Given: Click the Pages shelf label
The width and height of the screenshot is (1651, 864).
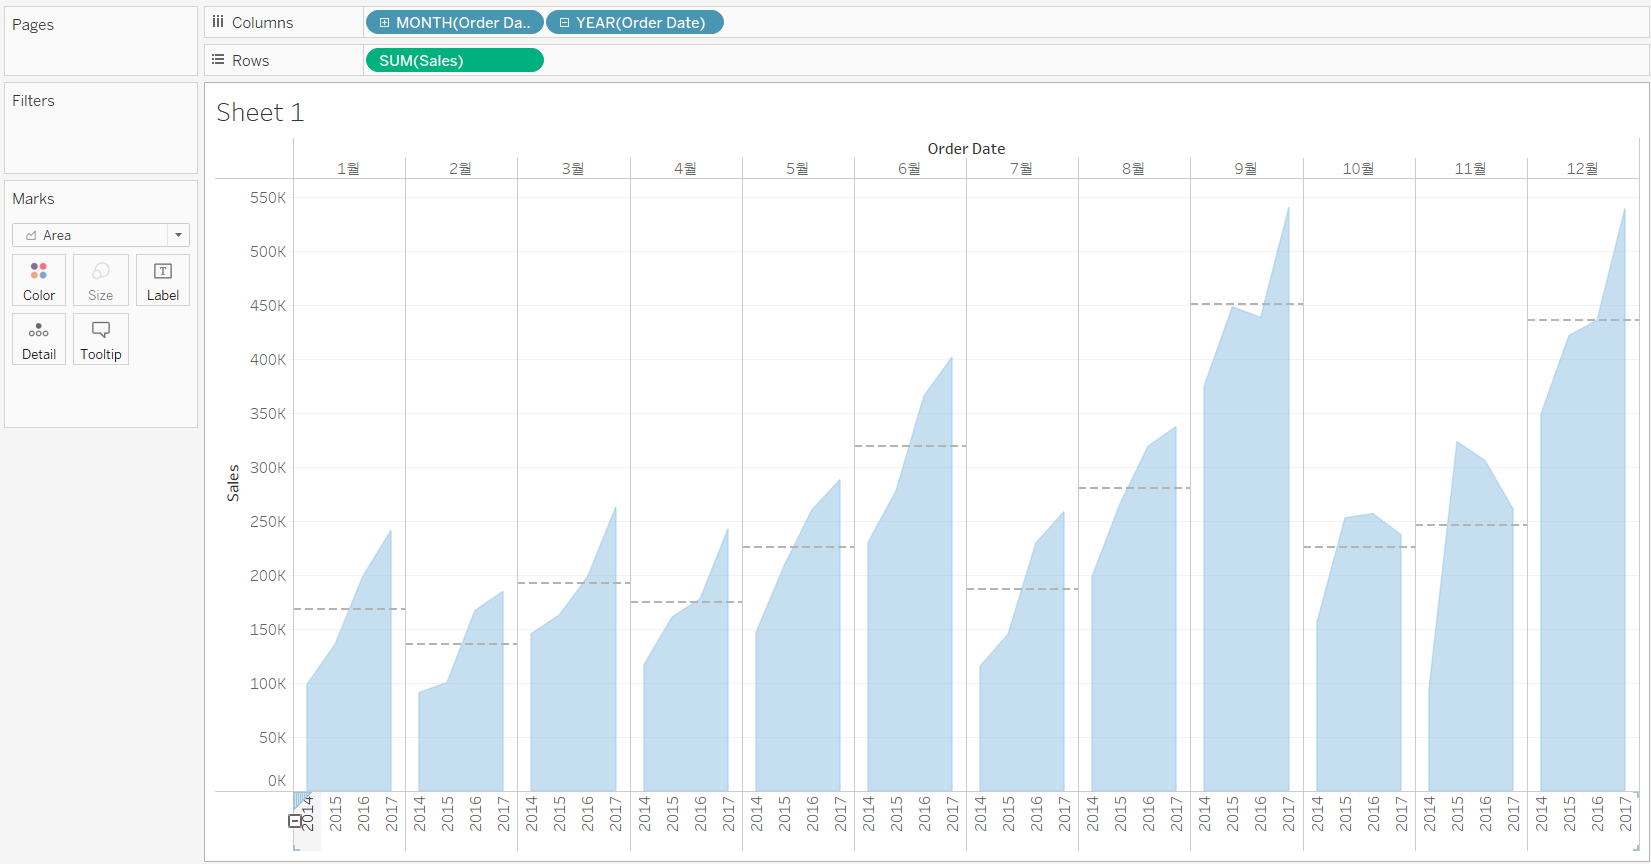Looking at the screenshot, I should click(x=33, y=25).
